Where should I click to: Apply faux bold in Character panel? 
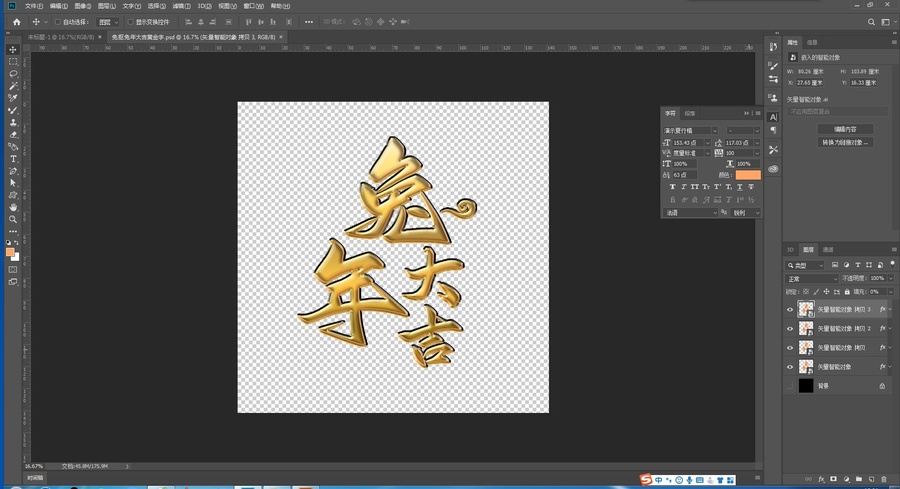673,187
